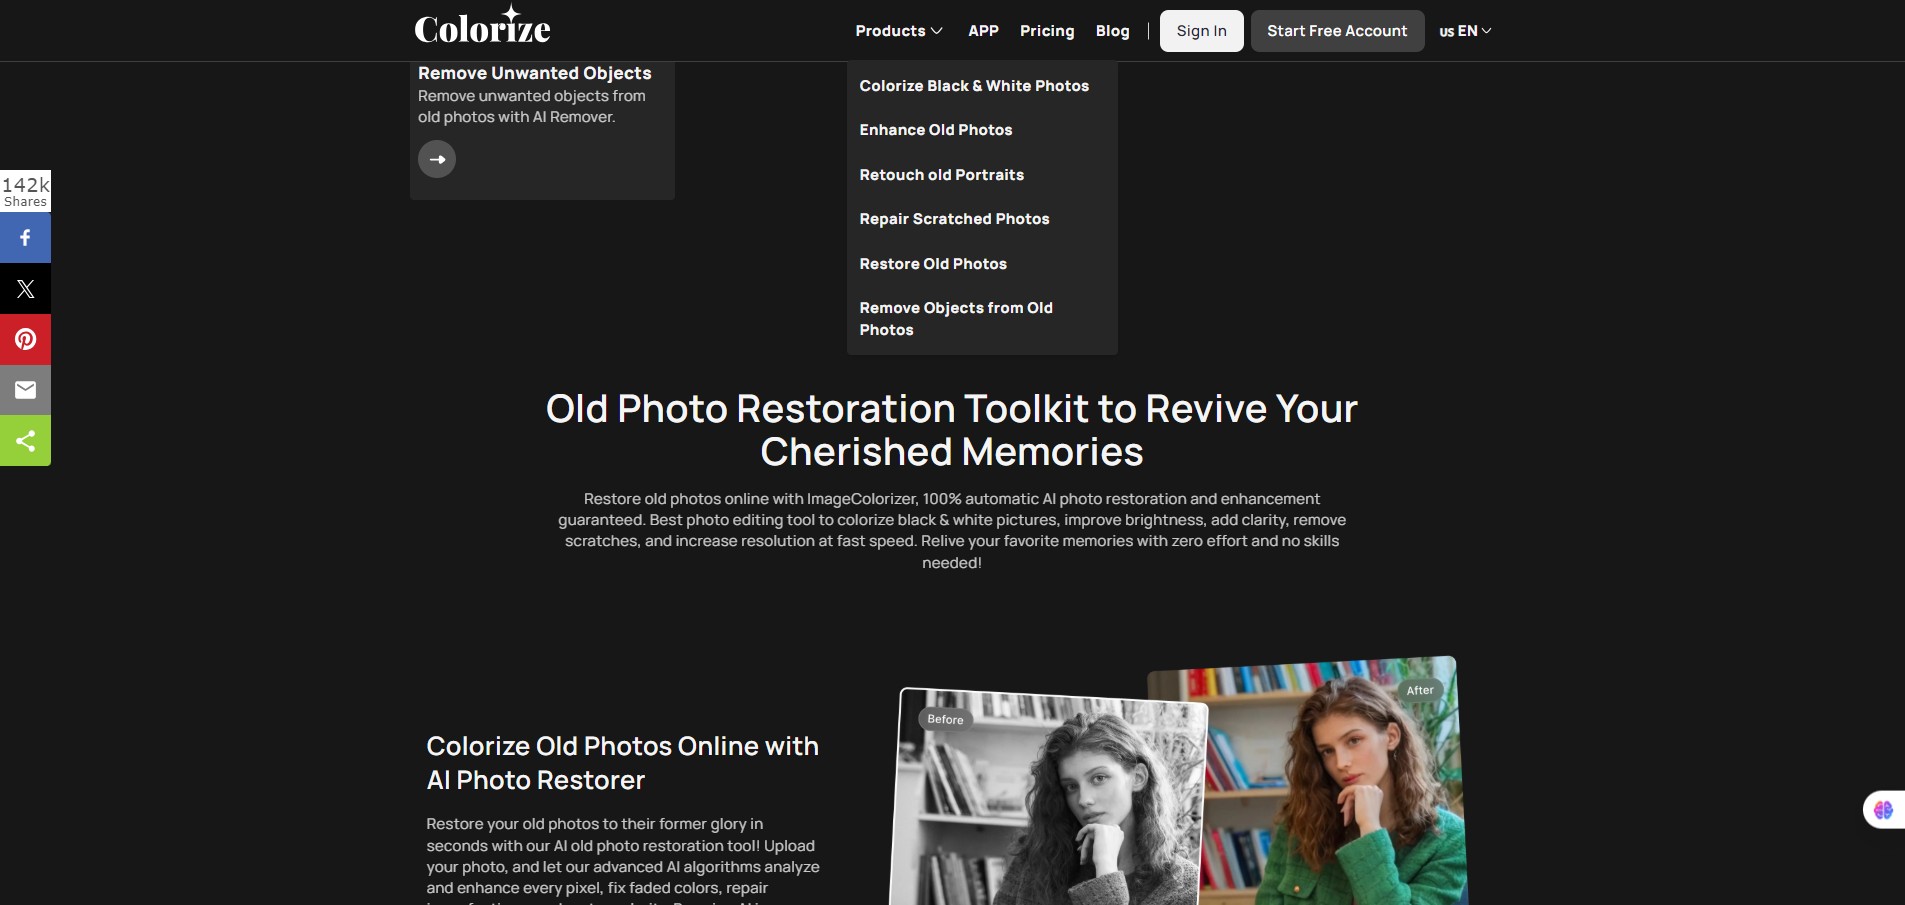Open the EN language selector
The image size is (1905, 905).
(x=1465, y=31)
